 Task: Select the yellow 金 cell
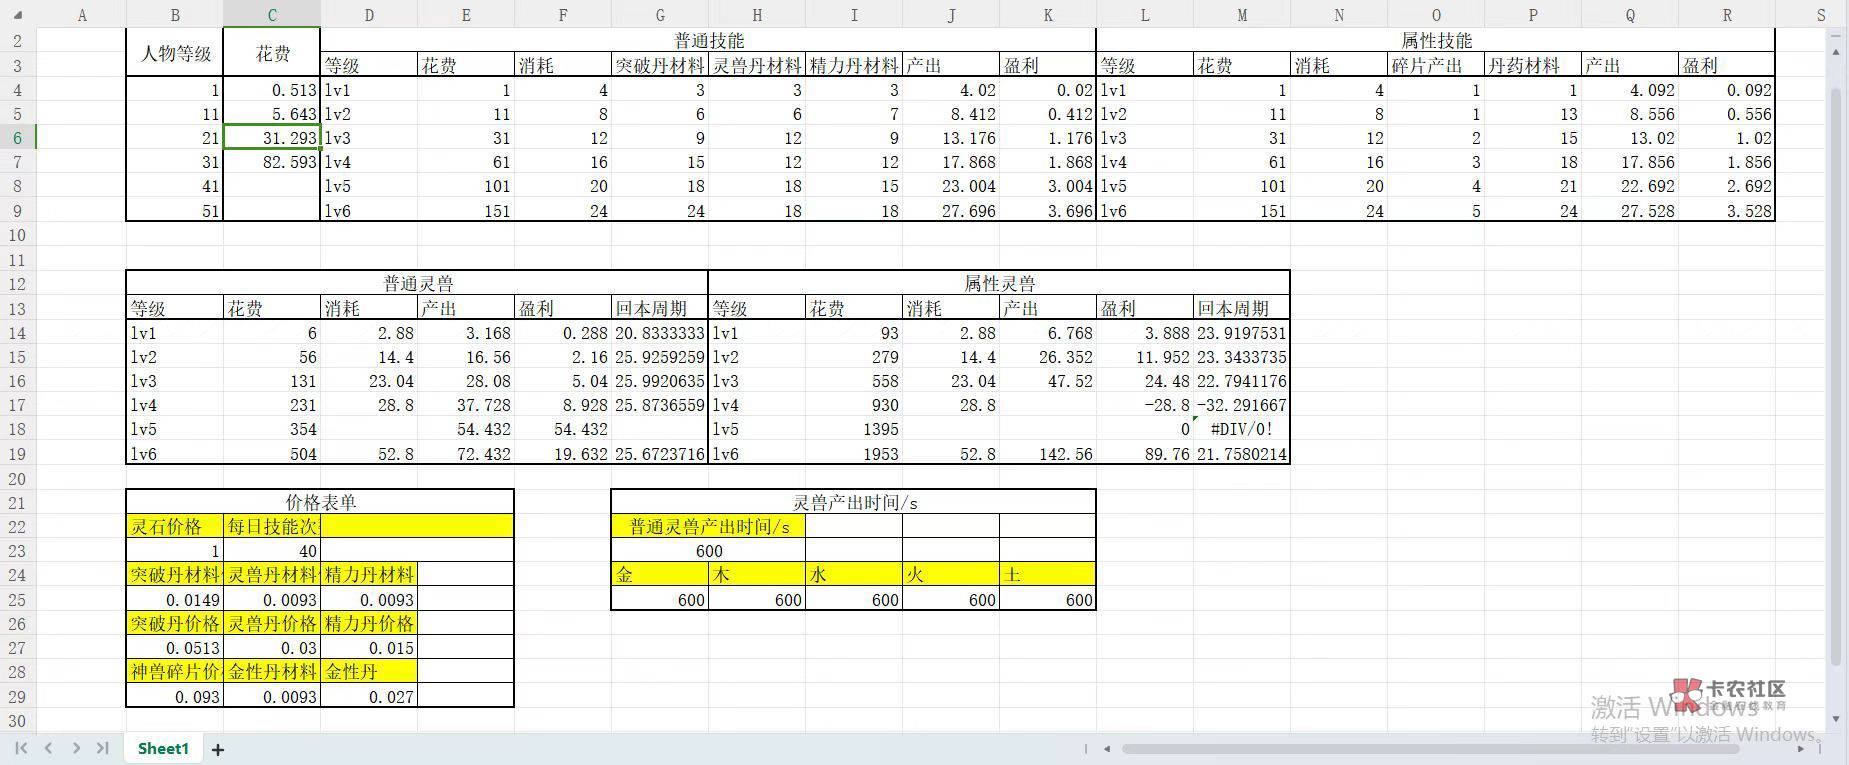tap(660, 575)
